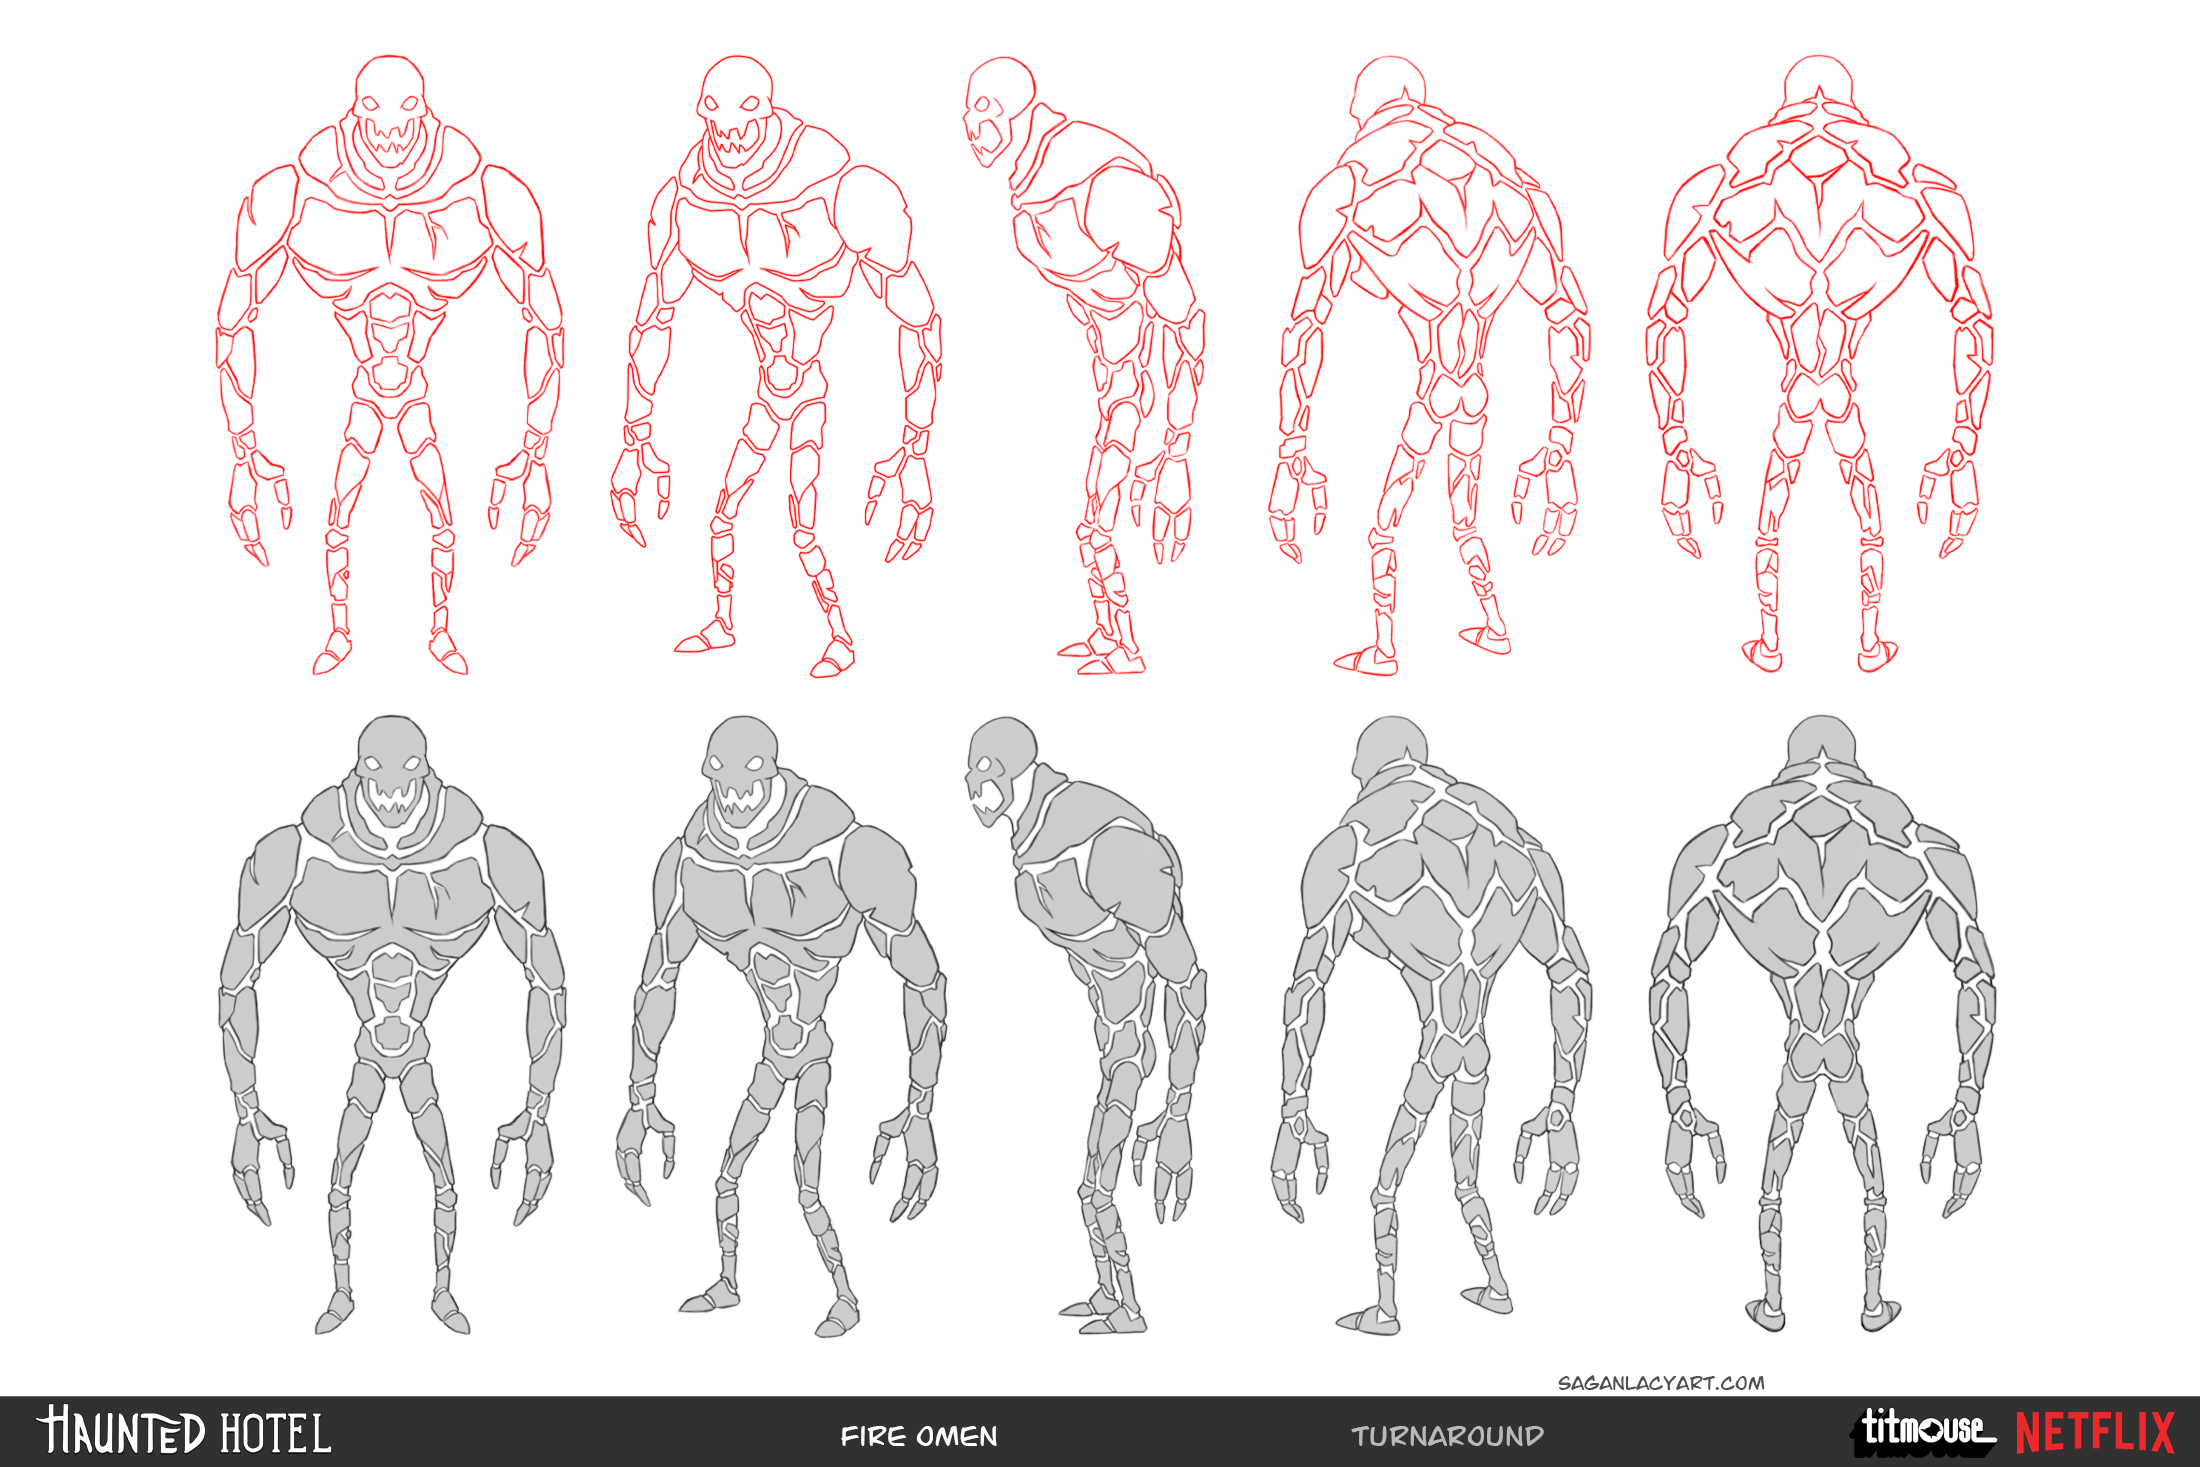Select the gray shaded front-view figure
The height and width of the screenshot is (1467, 2200).
point(392,1025)
